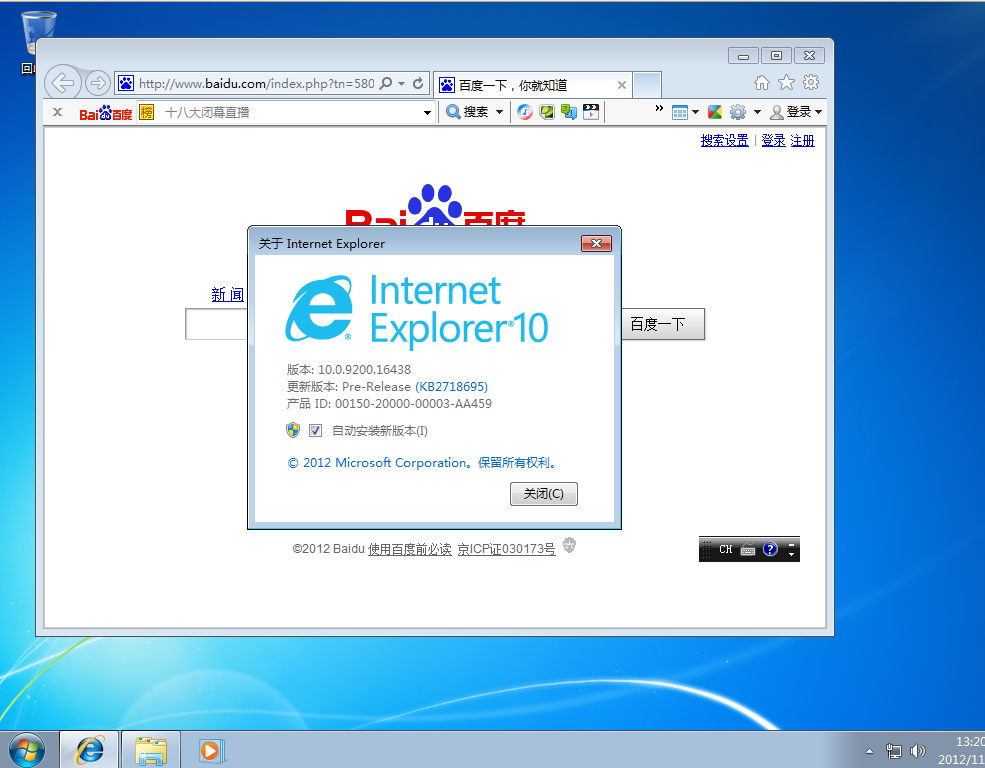
Task: Click the toolbar 搜索 button
Action: (x=467, y=112)
